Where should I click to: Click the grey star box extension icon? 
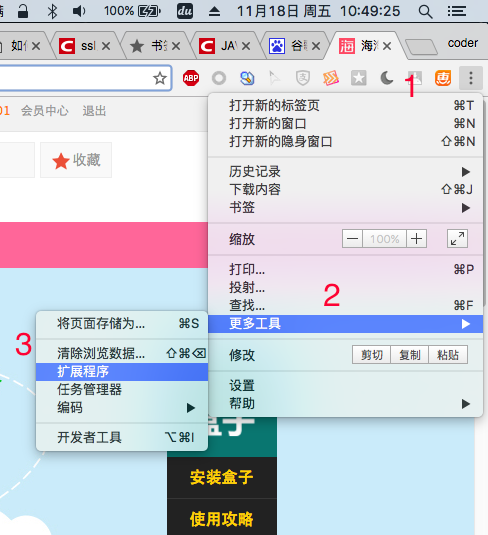pos(359,78)
